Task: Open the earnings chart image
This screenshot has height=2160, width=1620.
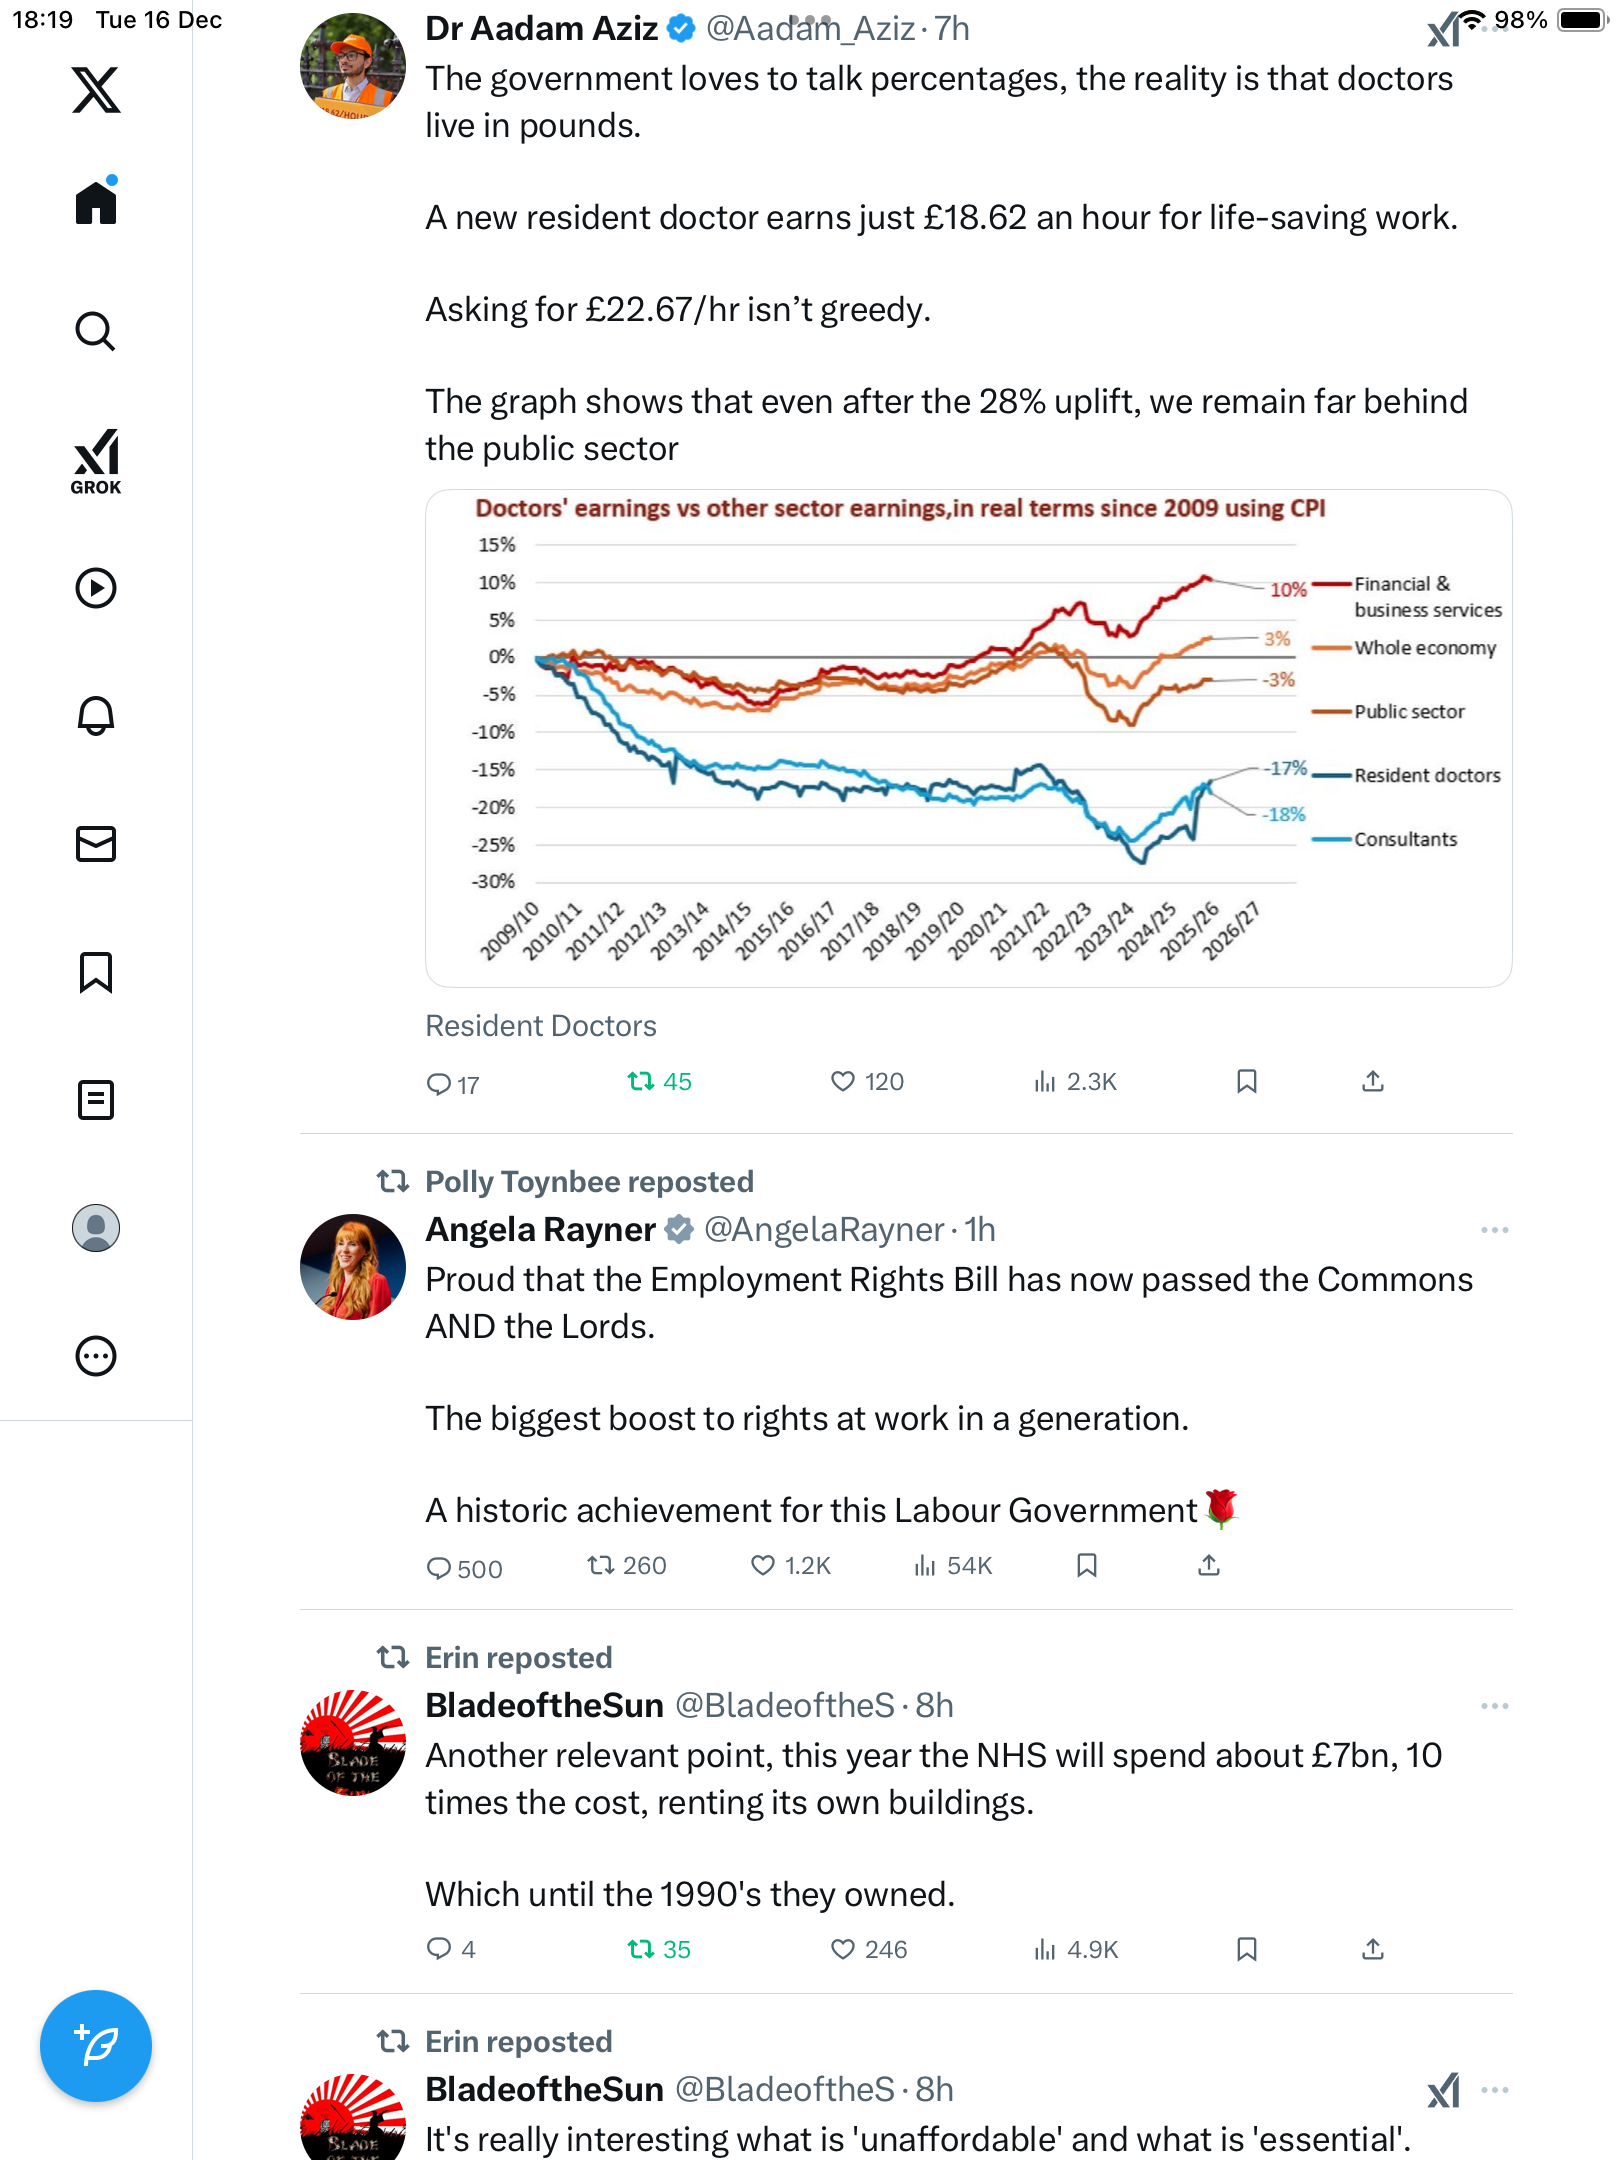Action: coord(968,738)
